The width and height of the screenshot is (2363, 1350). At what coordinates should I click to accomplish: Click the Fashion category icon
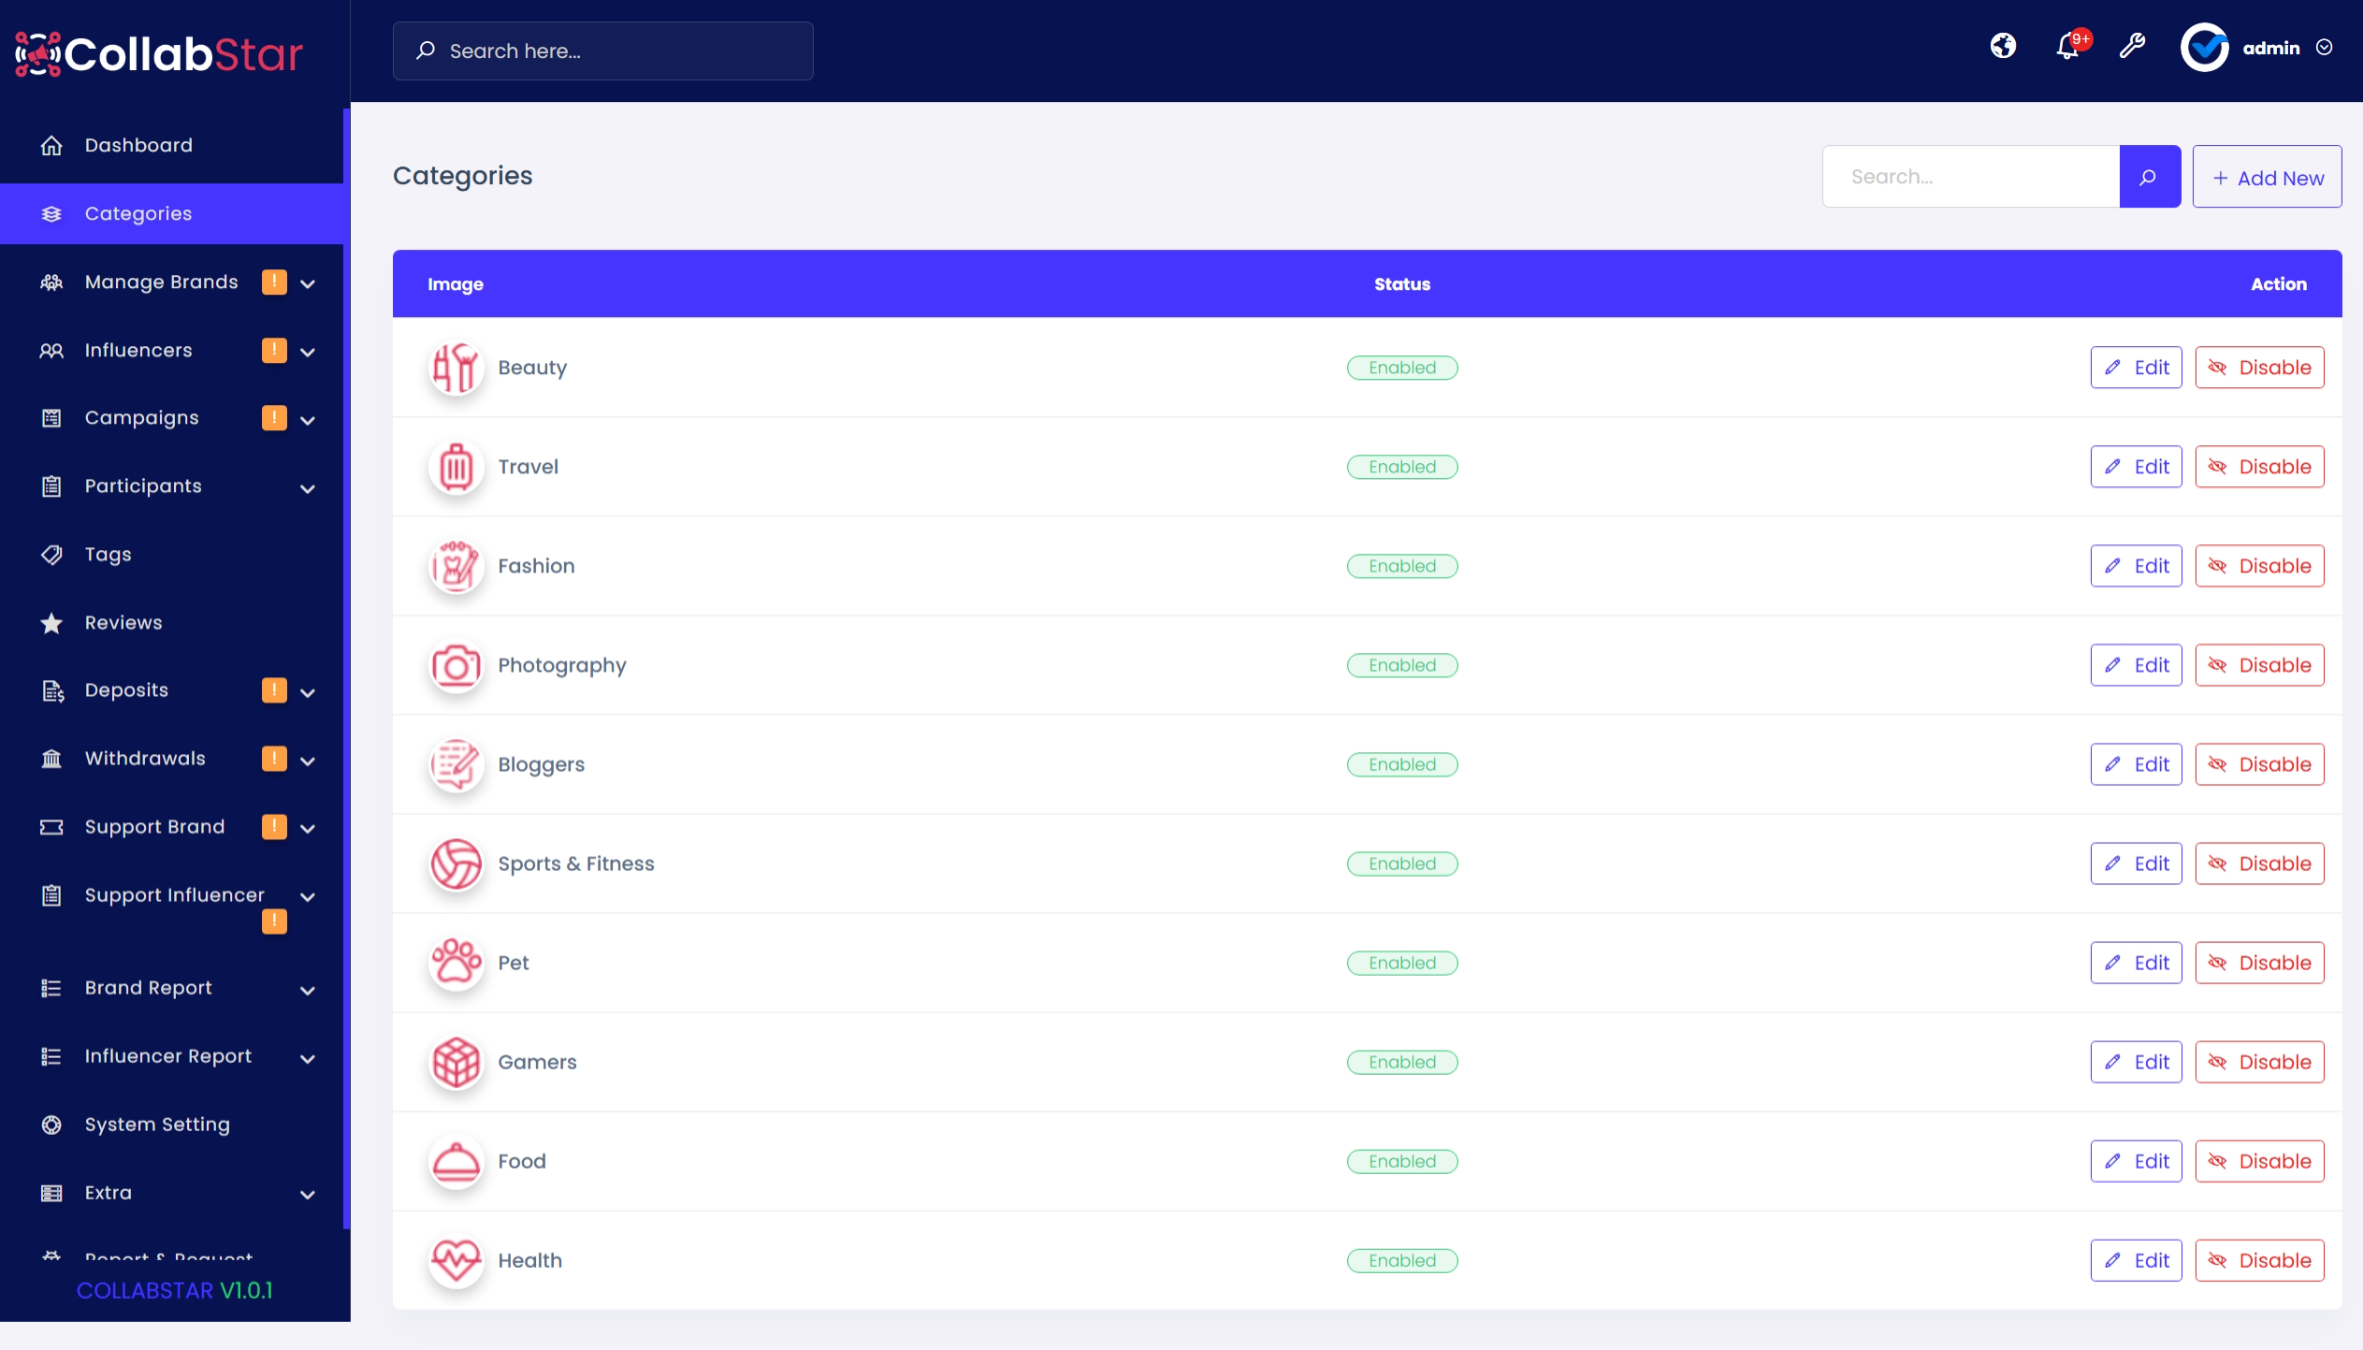click(x=456, y=566)
